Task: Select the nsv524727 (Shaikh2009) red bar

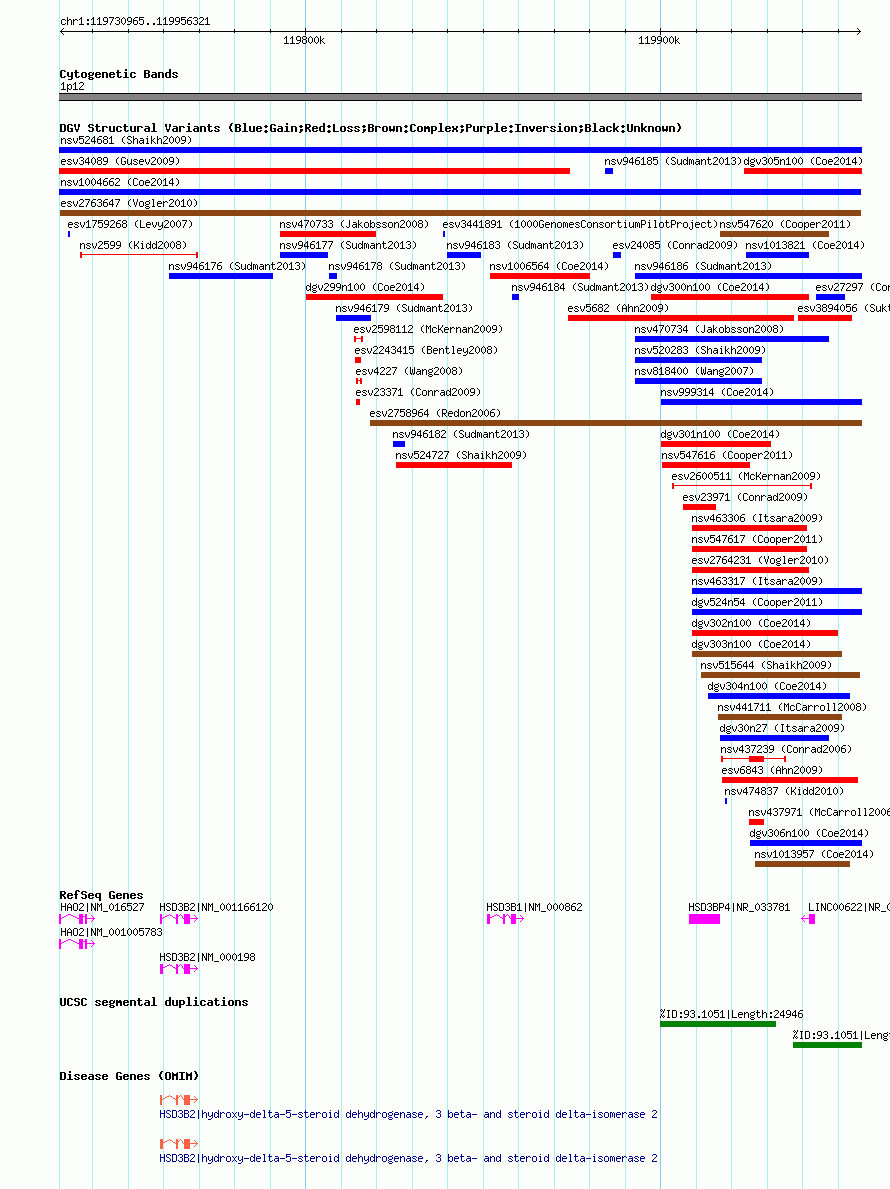Action: pos(454,465)
